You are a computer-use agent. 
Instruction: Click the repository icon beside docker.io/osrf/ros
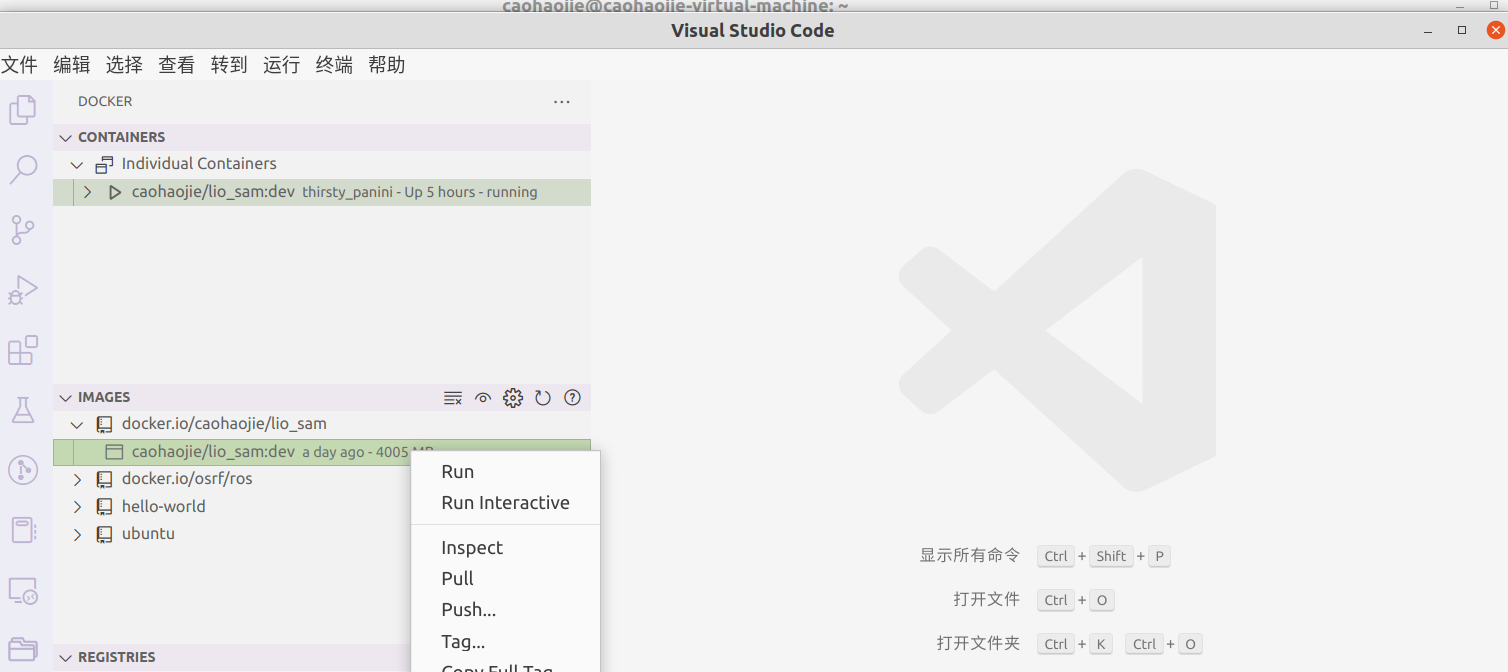[104, 479]
